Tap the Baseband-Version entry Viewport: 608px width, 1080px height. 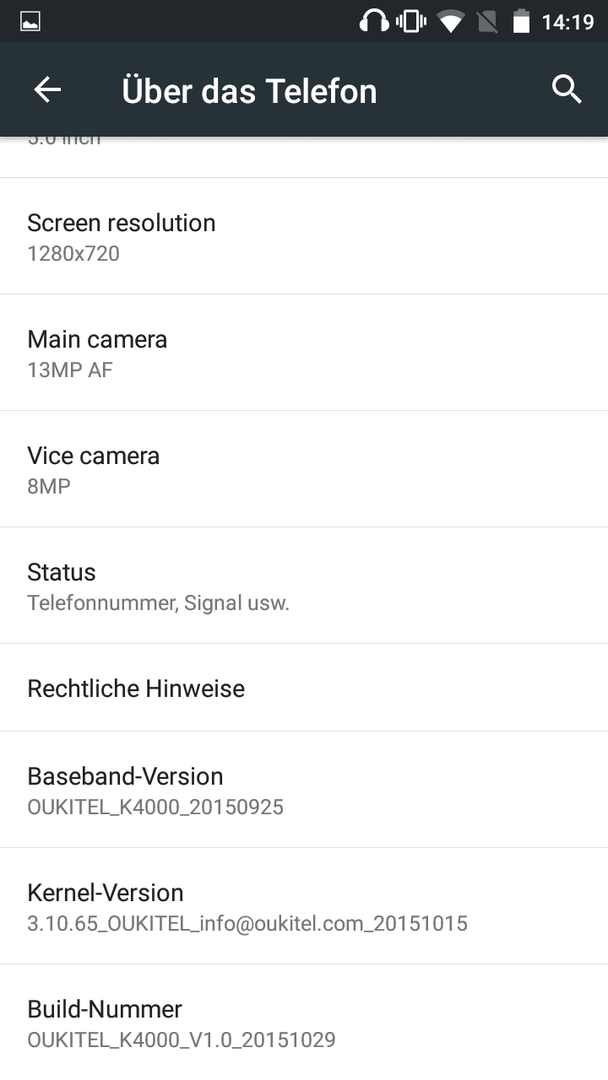[304, 789]
